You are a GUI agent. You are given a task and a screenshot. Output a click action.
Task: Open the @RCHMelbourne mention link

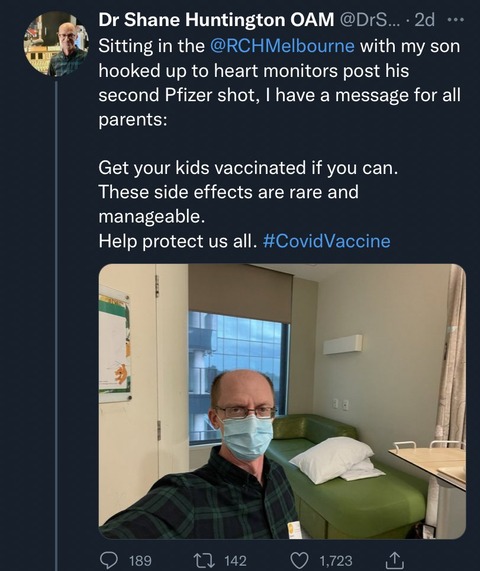pos(282,46)
